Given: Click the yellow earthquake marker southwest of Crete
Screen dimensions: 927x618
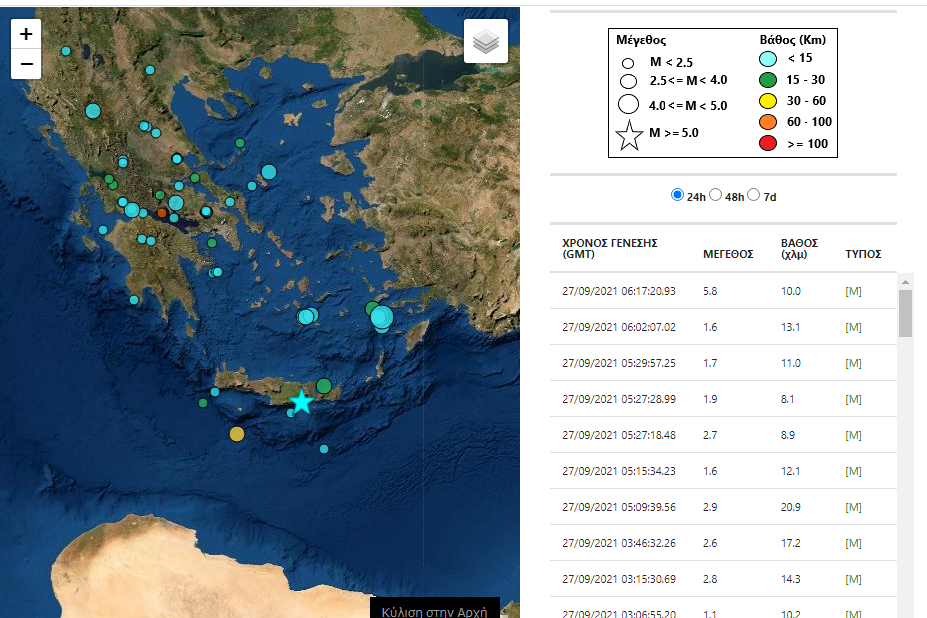Looking at the screenshot, I should click(236, 434).
